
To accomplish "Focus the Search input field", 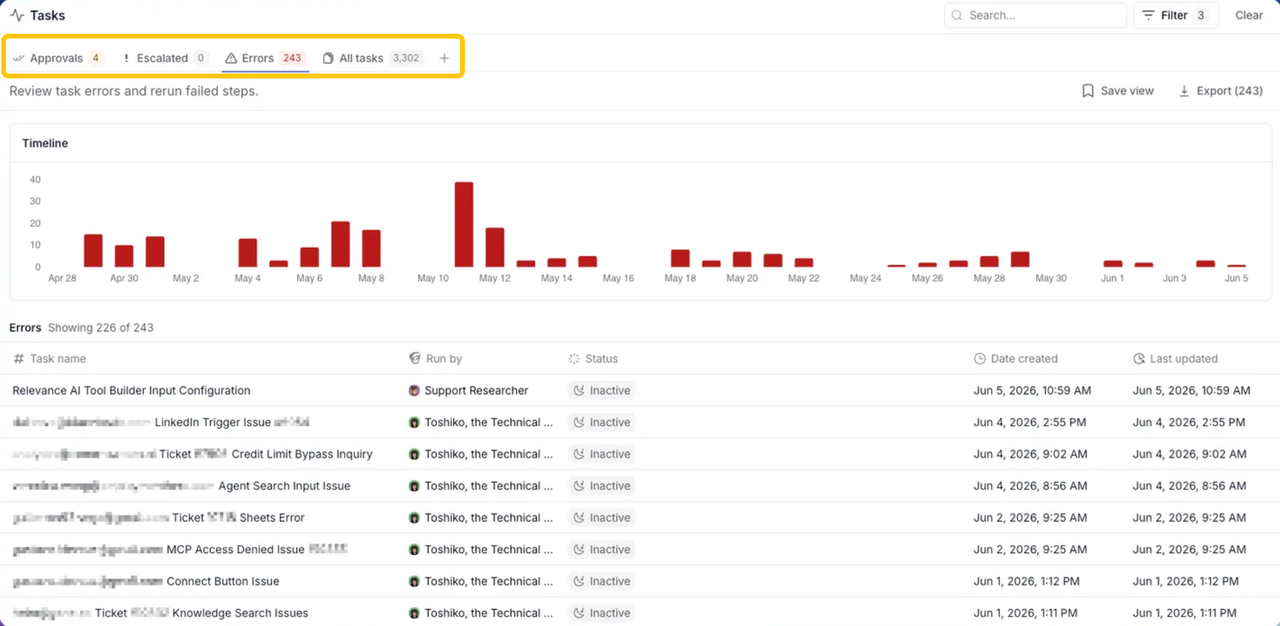I will coord(1035,15).
